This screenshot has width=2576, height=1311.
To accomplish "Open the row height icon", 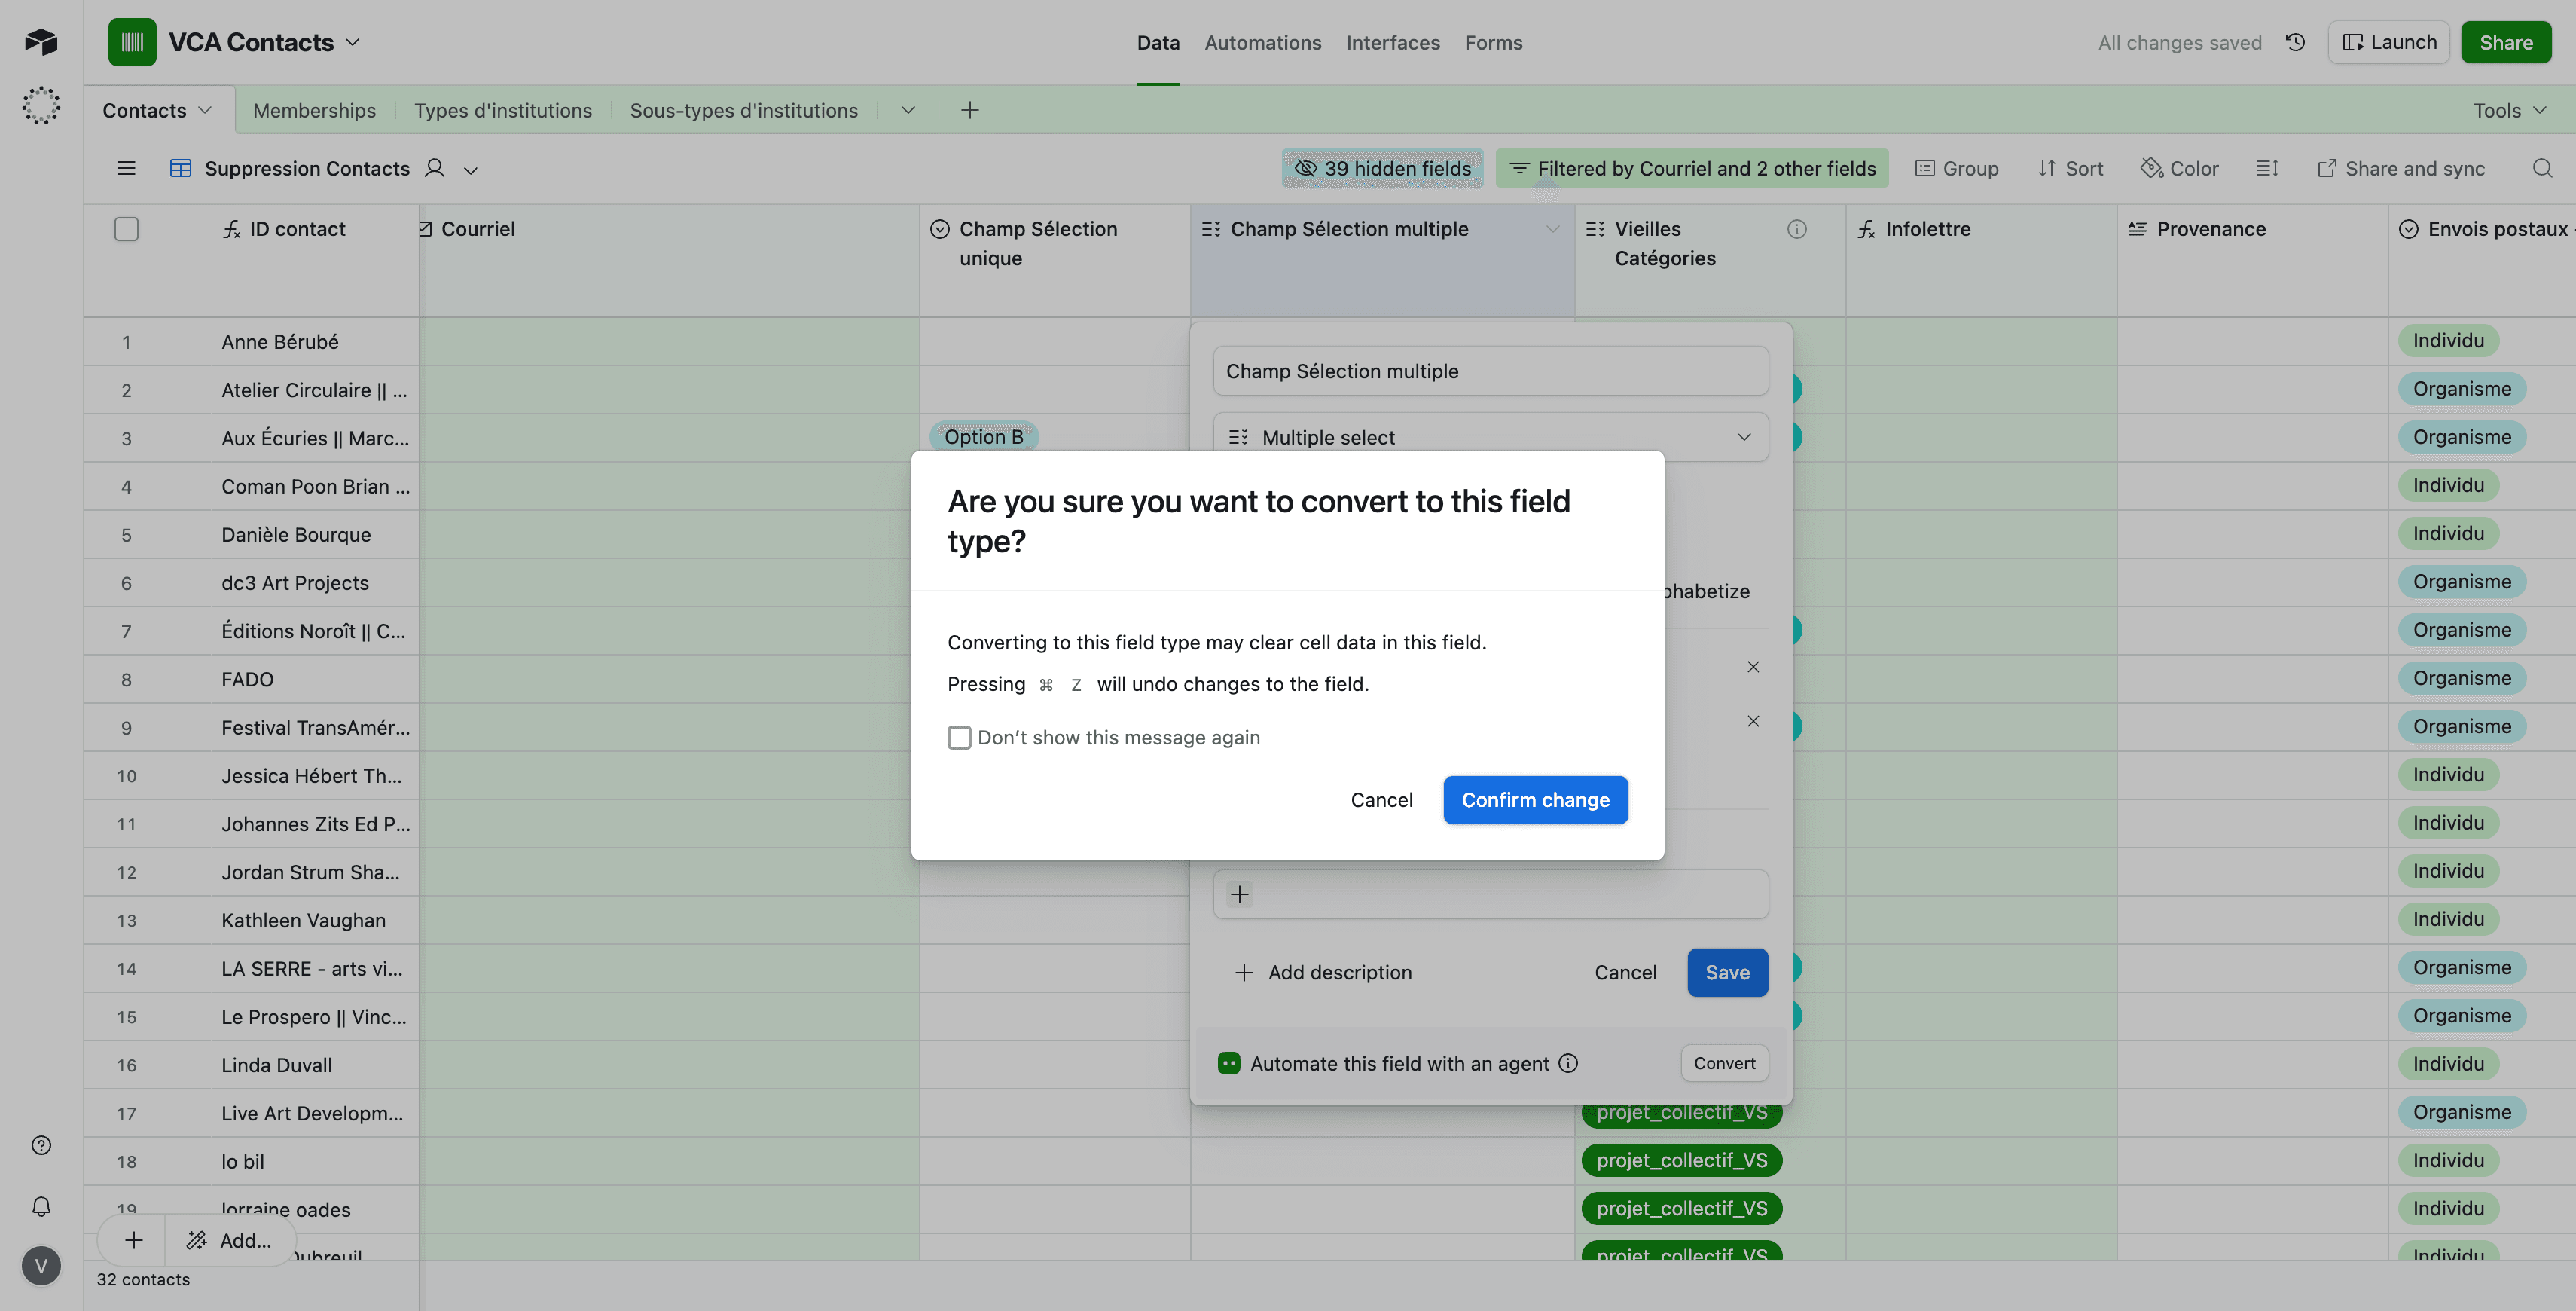I will click(x=2267, y=168).
